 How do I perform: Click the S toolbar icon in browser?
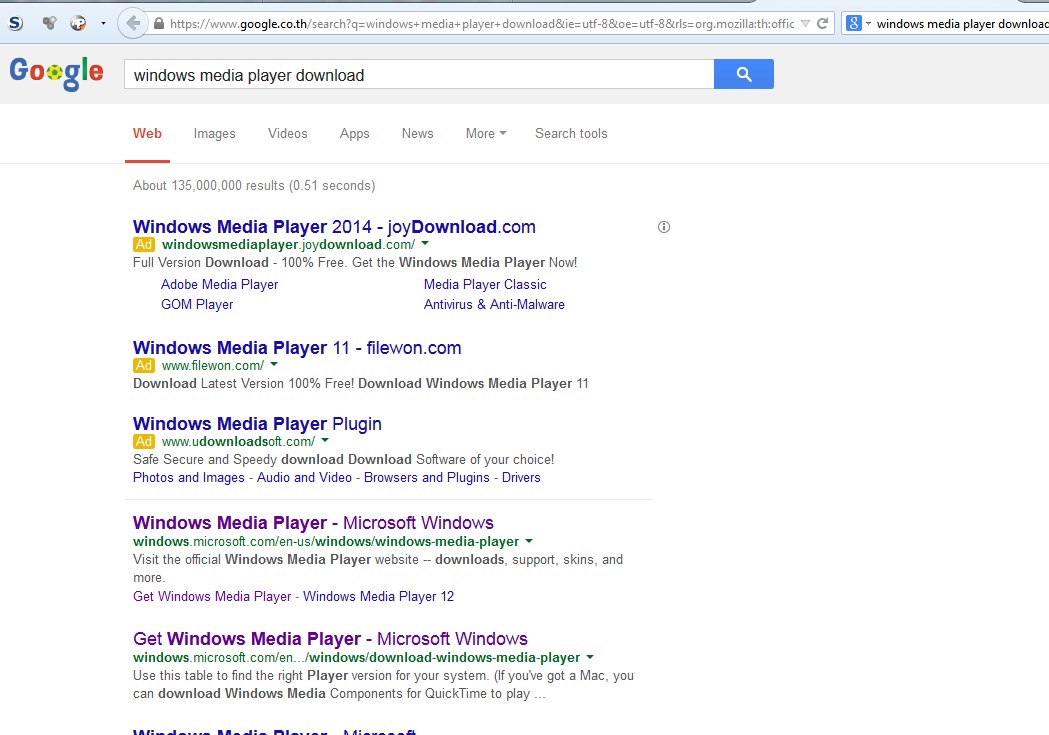tap(15, 23)
